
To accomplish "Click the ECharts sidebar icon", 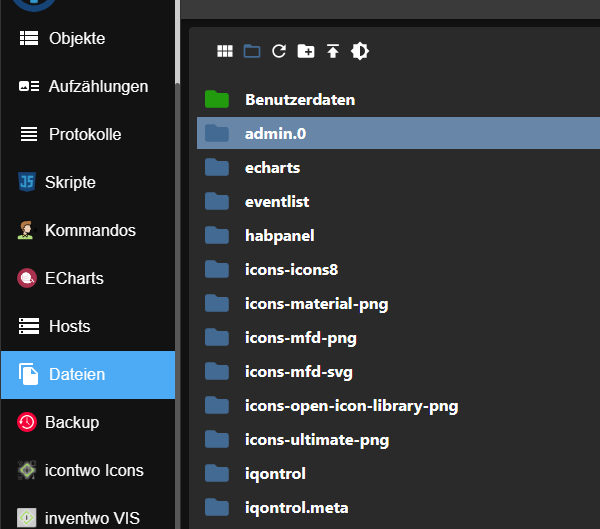I will 27,278.
